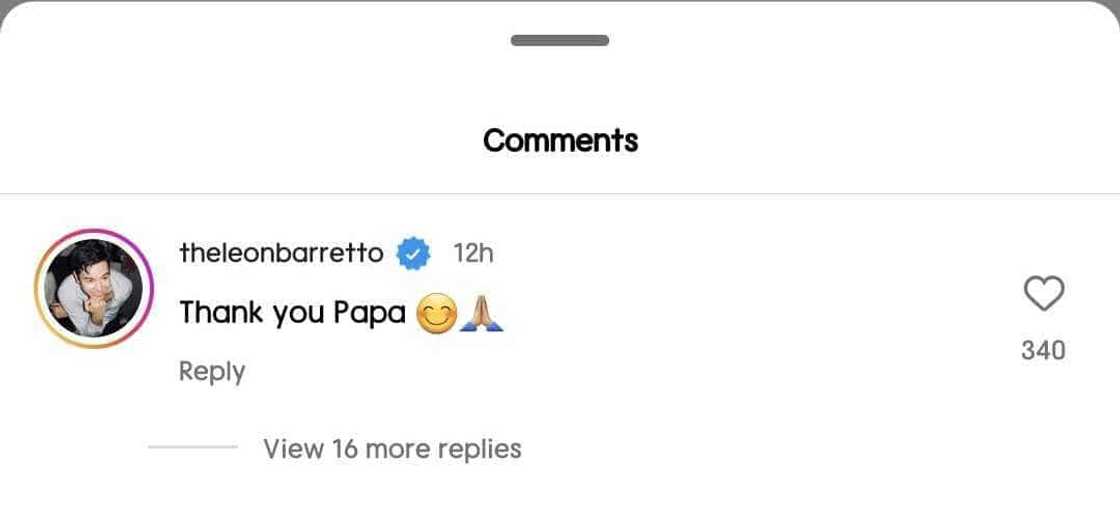The height and width of the screenshot is (509, 1120).
Task: Click the divider line under Comments header
Action: pos(560,193)
